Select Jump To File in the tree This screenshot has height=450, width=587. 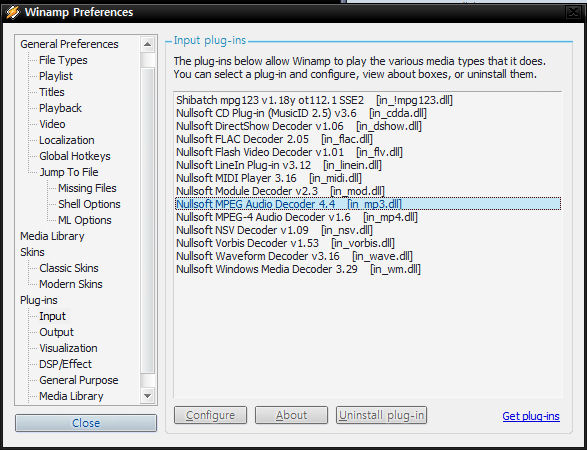click(x=69, y=172)
